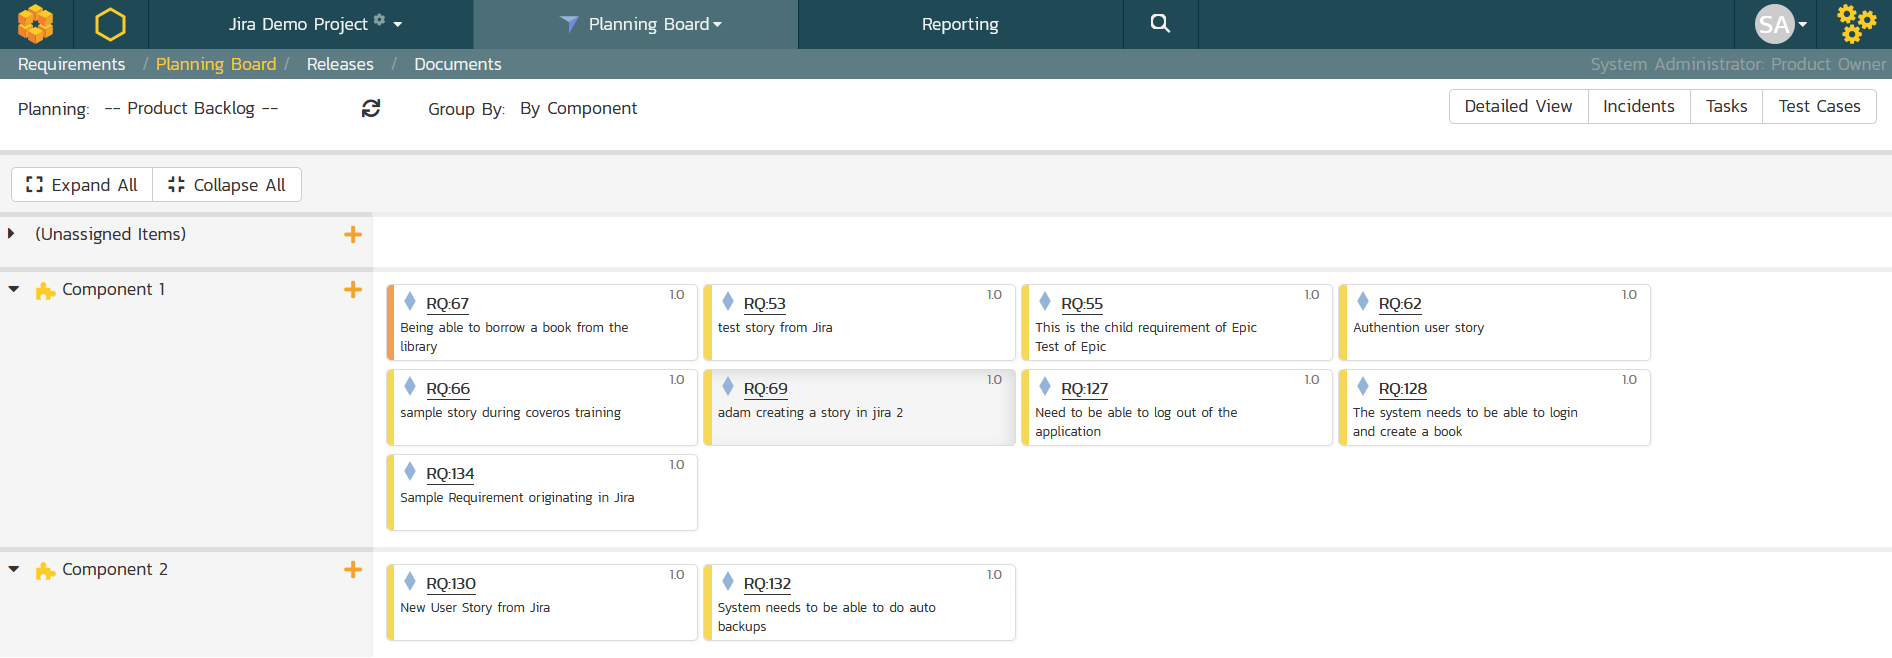Add item to Unassigned Items with plus
The width and height of the screenshot is (1892, 658).
[353, 235]
